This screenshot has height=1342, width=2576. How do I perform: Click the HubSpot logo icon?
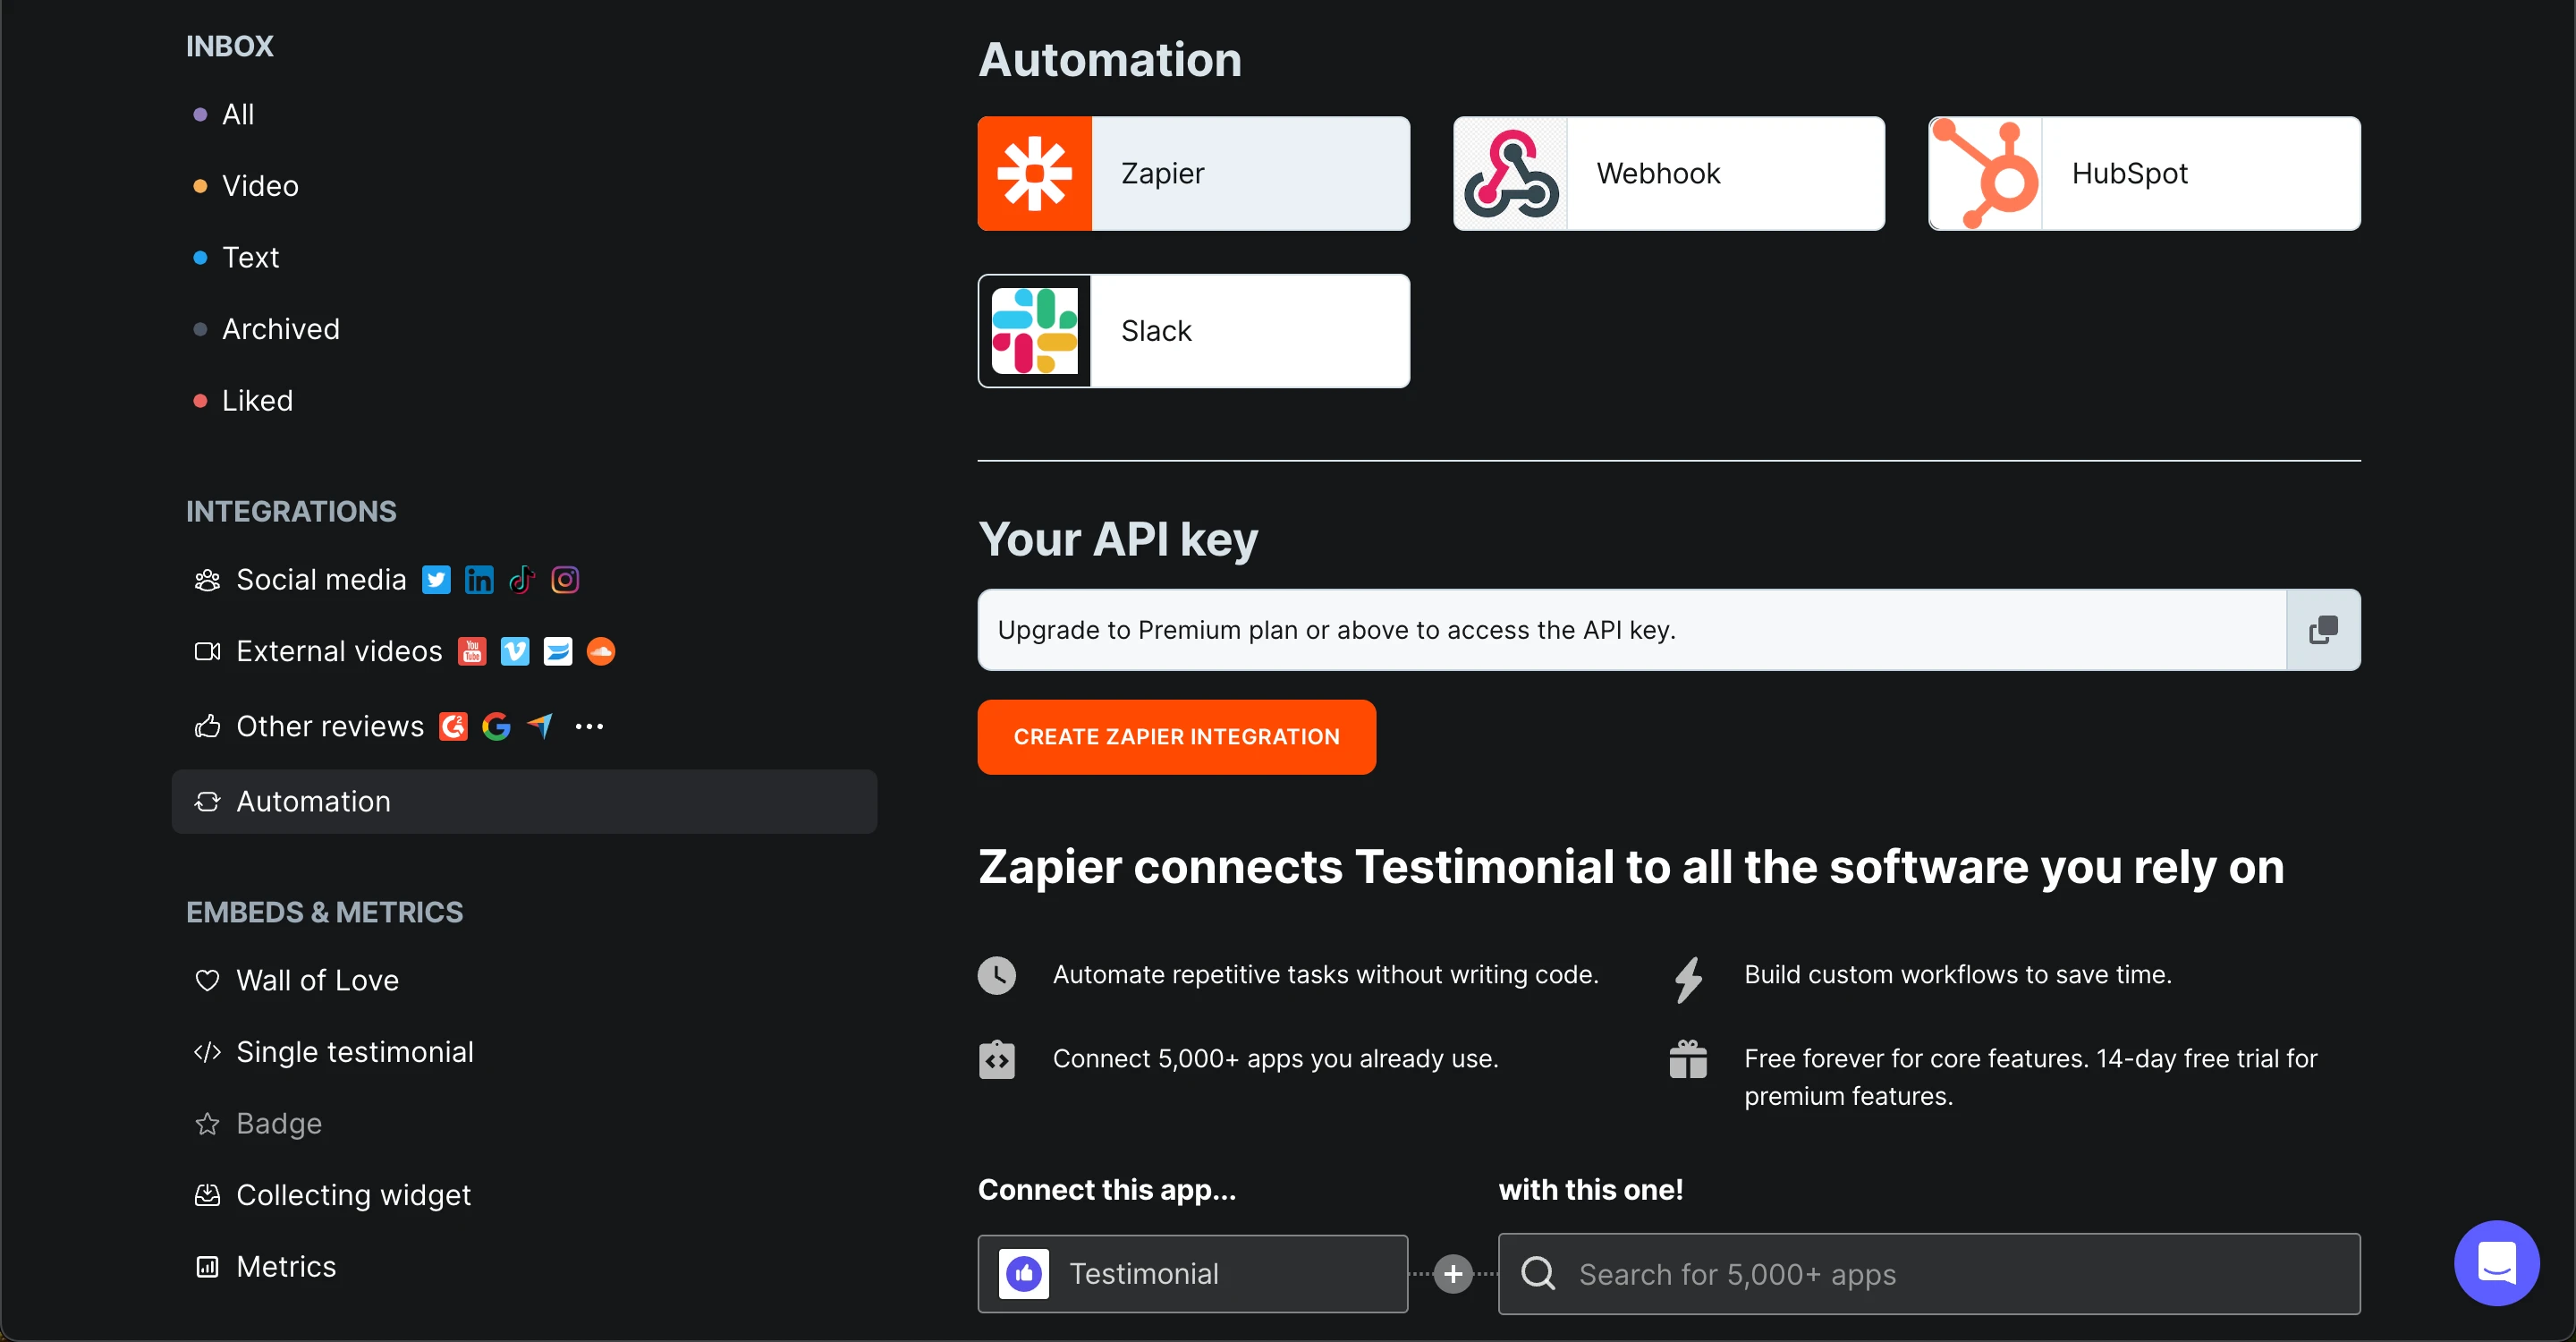click(1986, 174)
